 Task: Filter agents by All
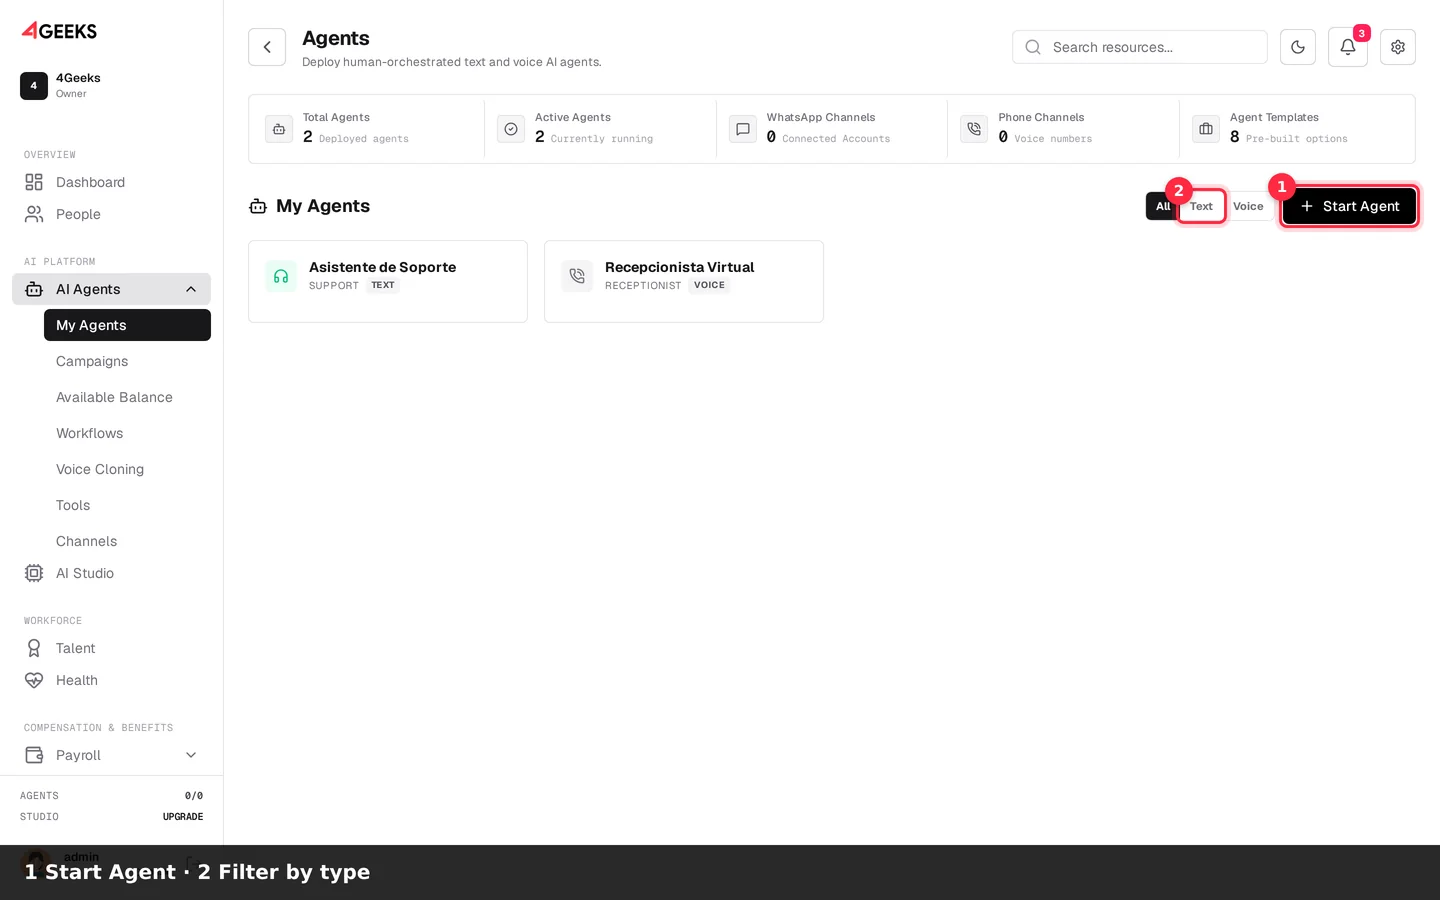point(1161,206)
